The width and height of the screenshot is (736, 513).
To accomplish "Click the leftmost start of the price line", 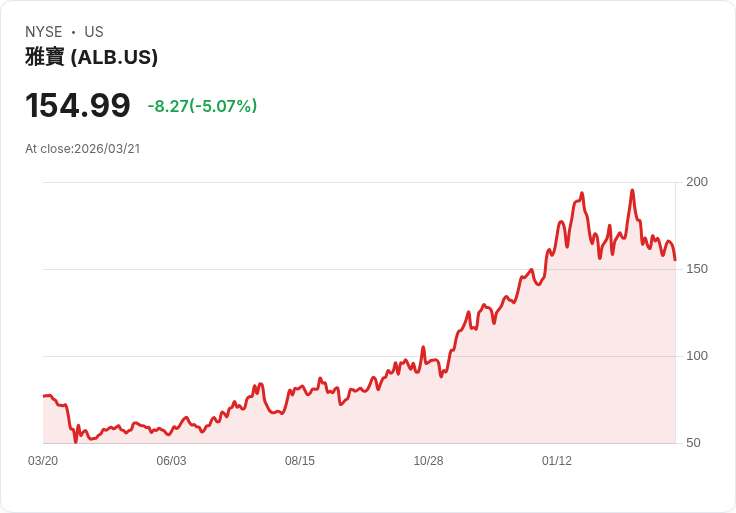I will click(x=44, y=397).
